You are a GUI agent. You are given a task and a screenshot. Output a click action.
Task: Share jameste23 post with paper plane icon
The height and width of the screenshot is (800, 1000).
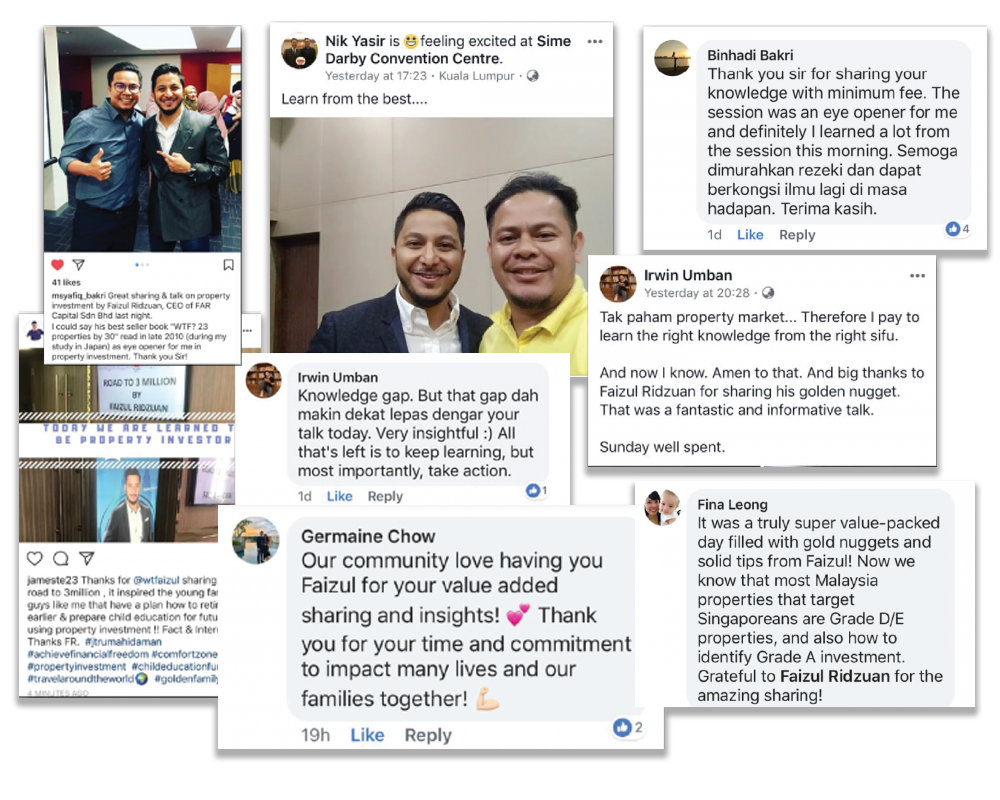87,558
